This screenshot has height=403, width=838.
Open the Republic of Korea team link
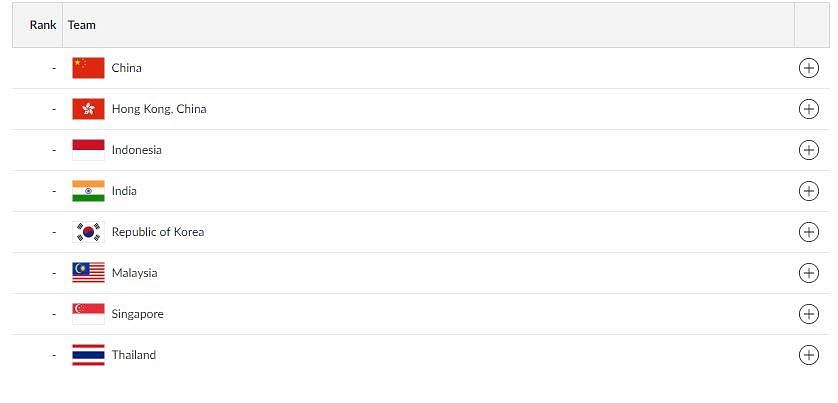(x=158, y=232)
